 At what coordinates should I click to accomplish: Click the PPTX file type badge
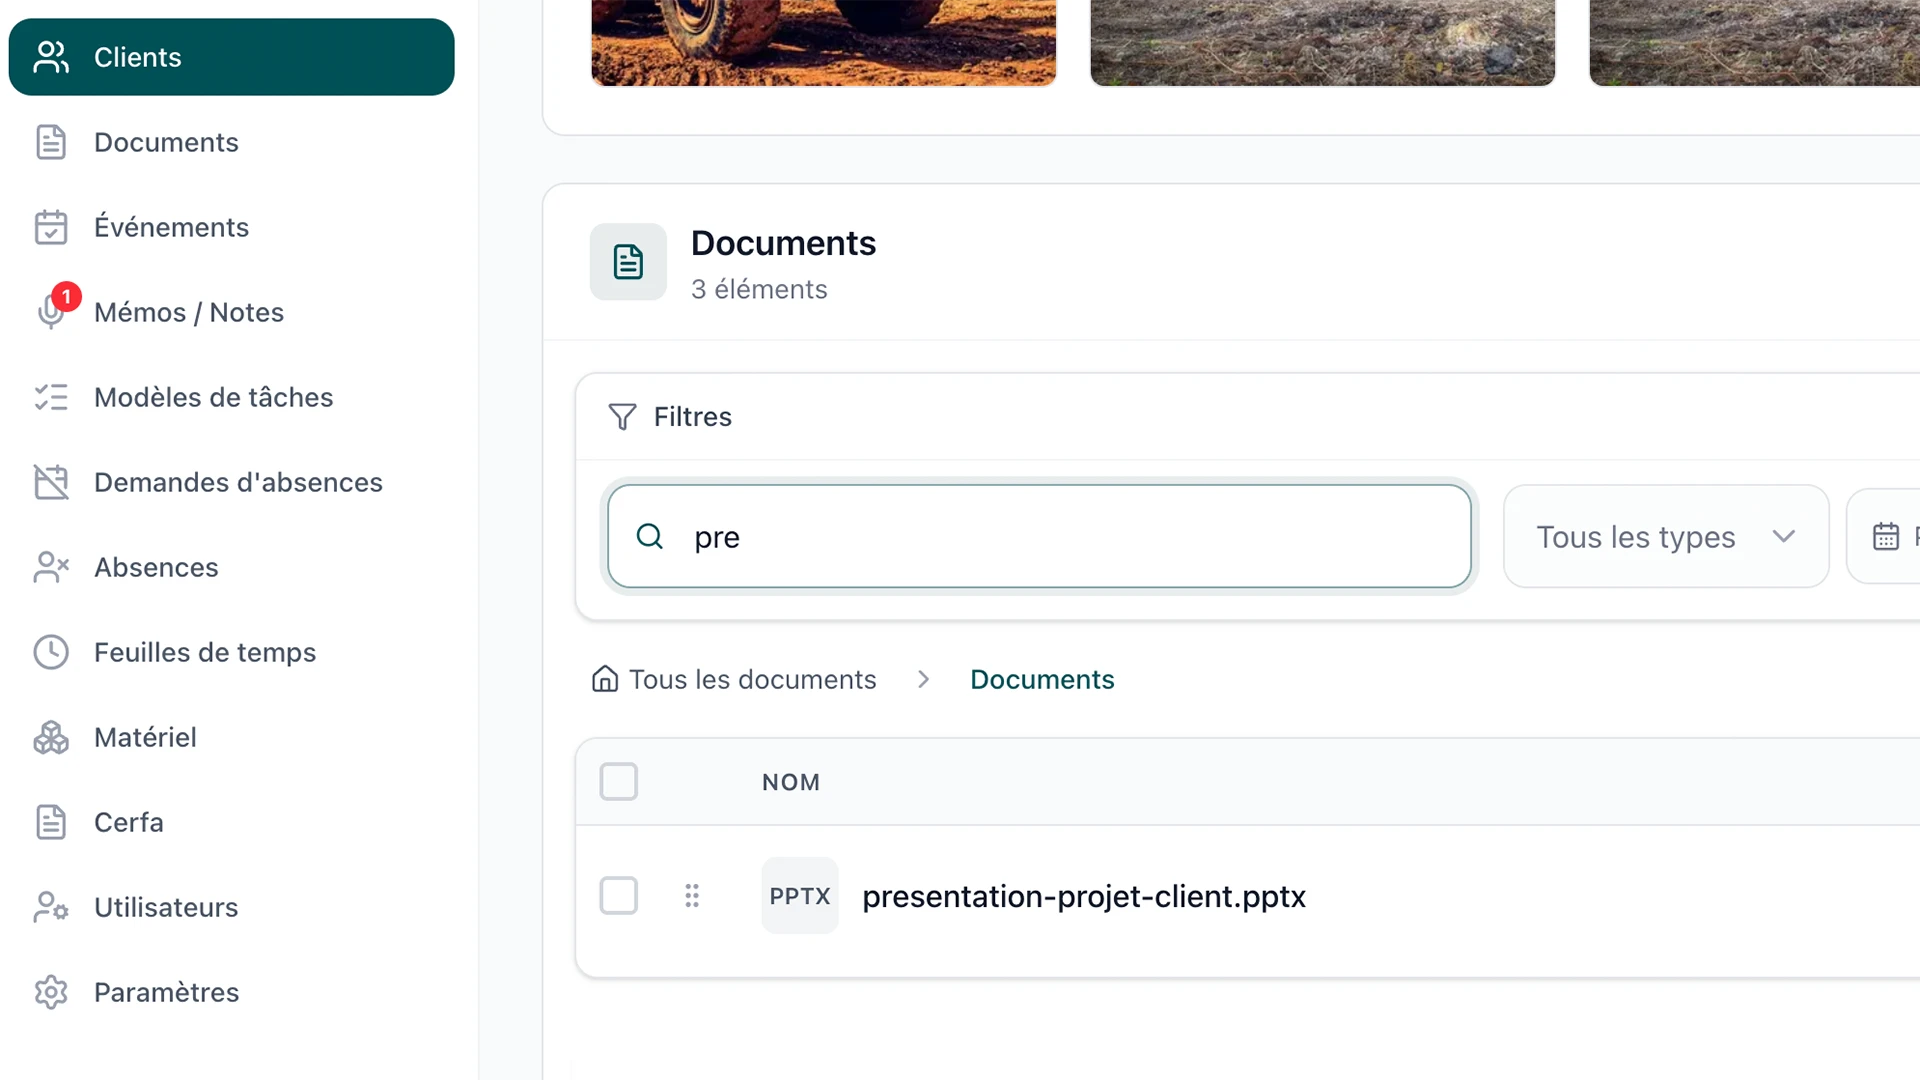(x=800, y=896)
